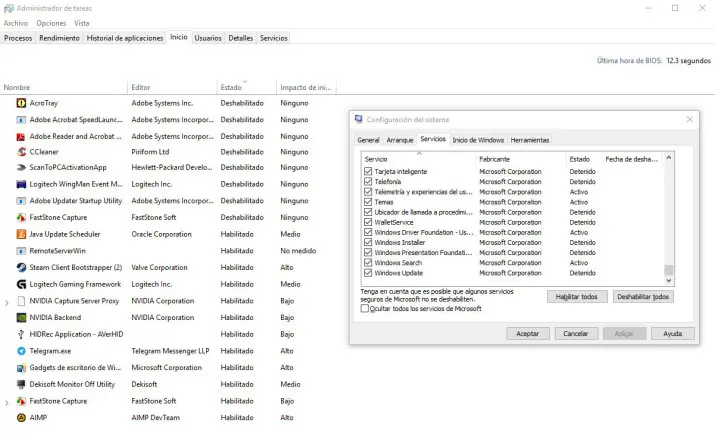Click the services list scroll-up arrow
The width and height of the screenshot is (715, 438).
pos(668,158)
